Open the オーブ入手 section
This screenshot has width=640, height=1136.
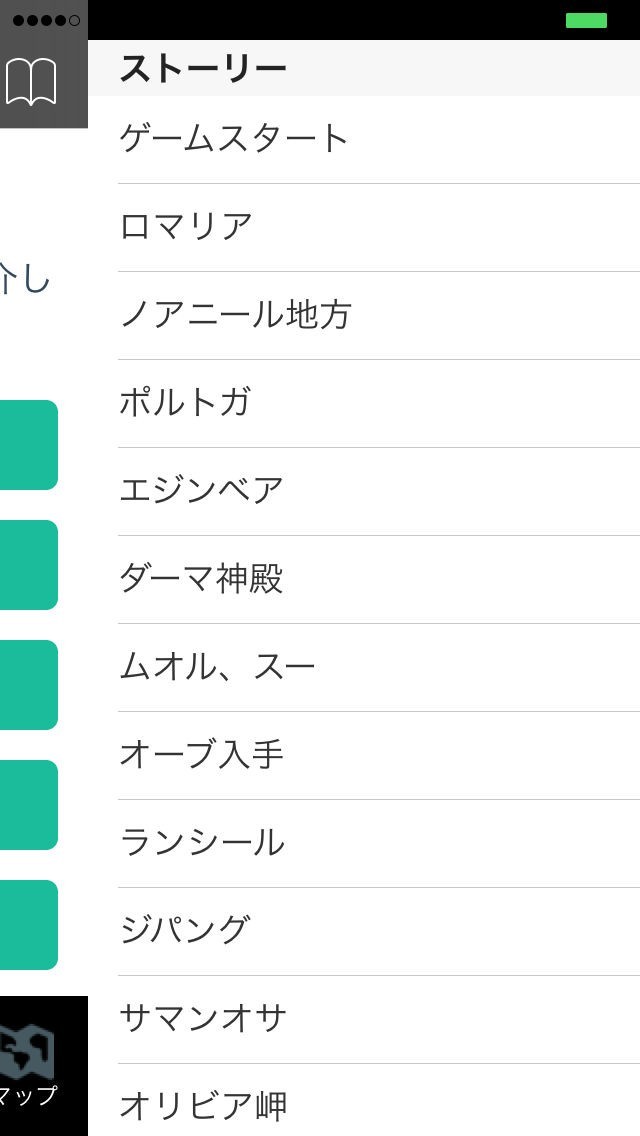click(x=202, y=755)
